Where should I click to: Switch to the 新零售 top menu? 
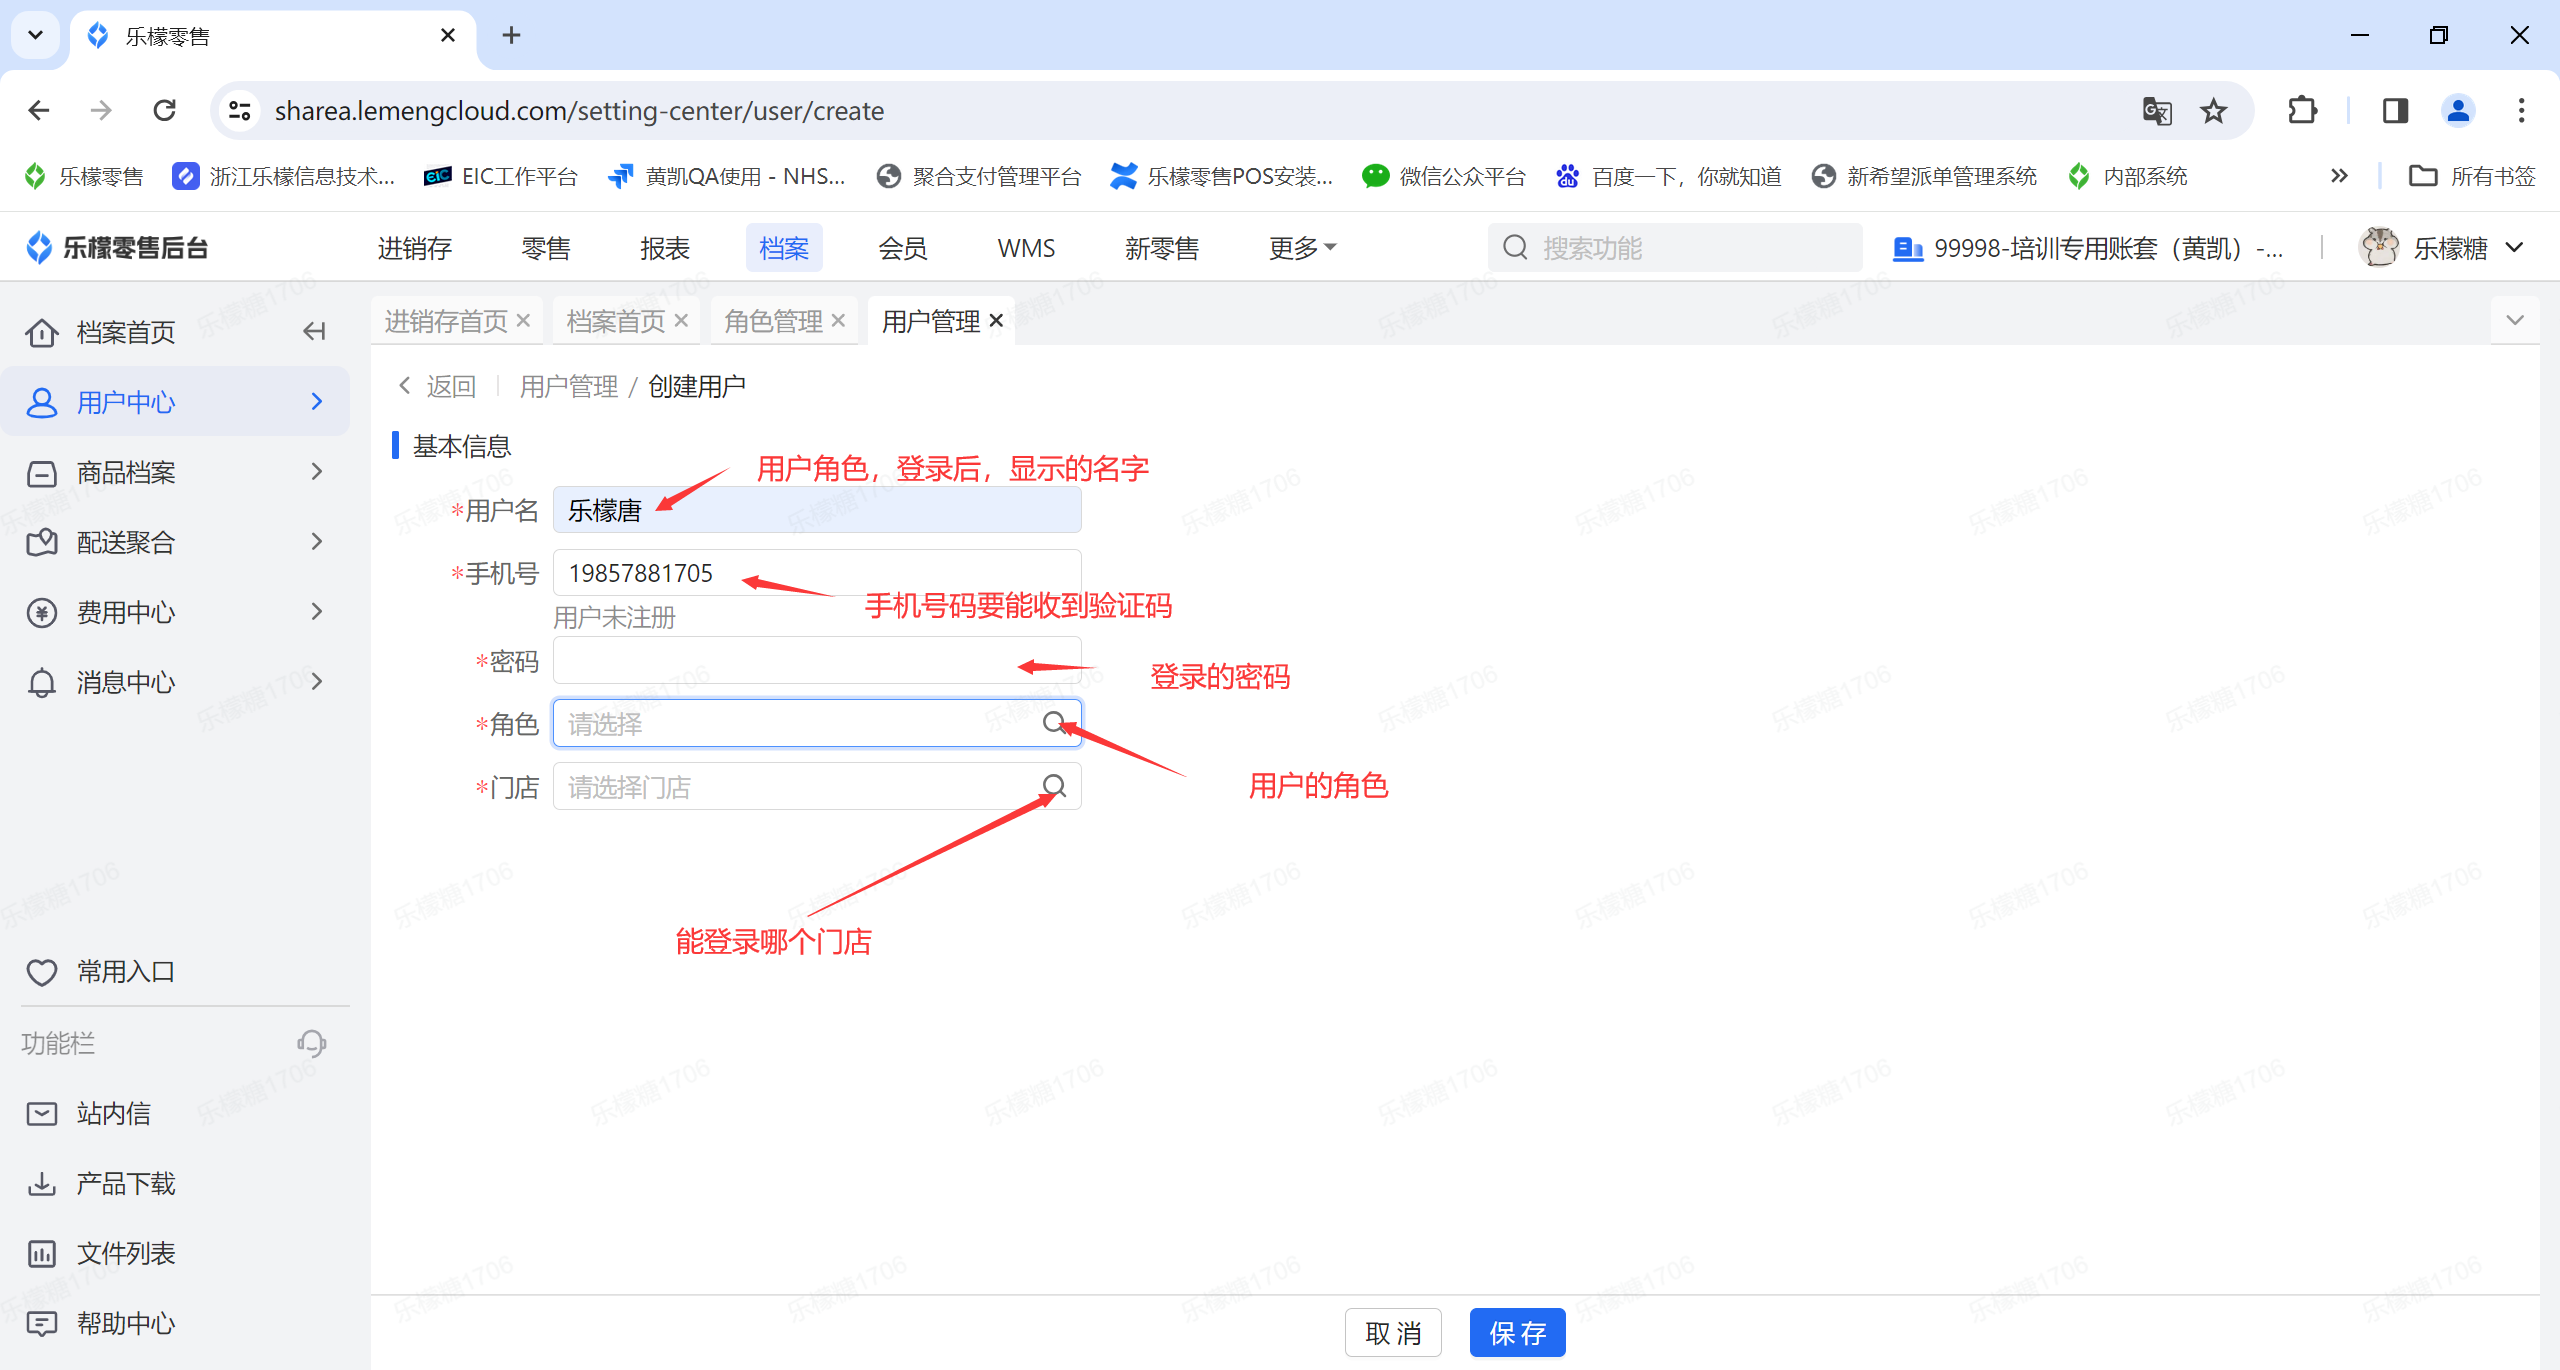pyautogui.click(x=1161, y=247)
